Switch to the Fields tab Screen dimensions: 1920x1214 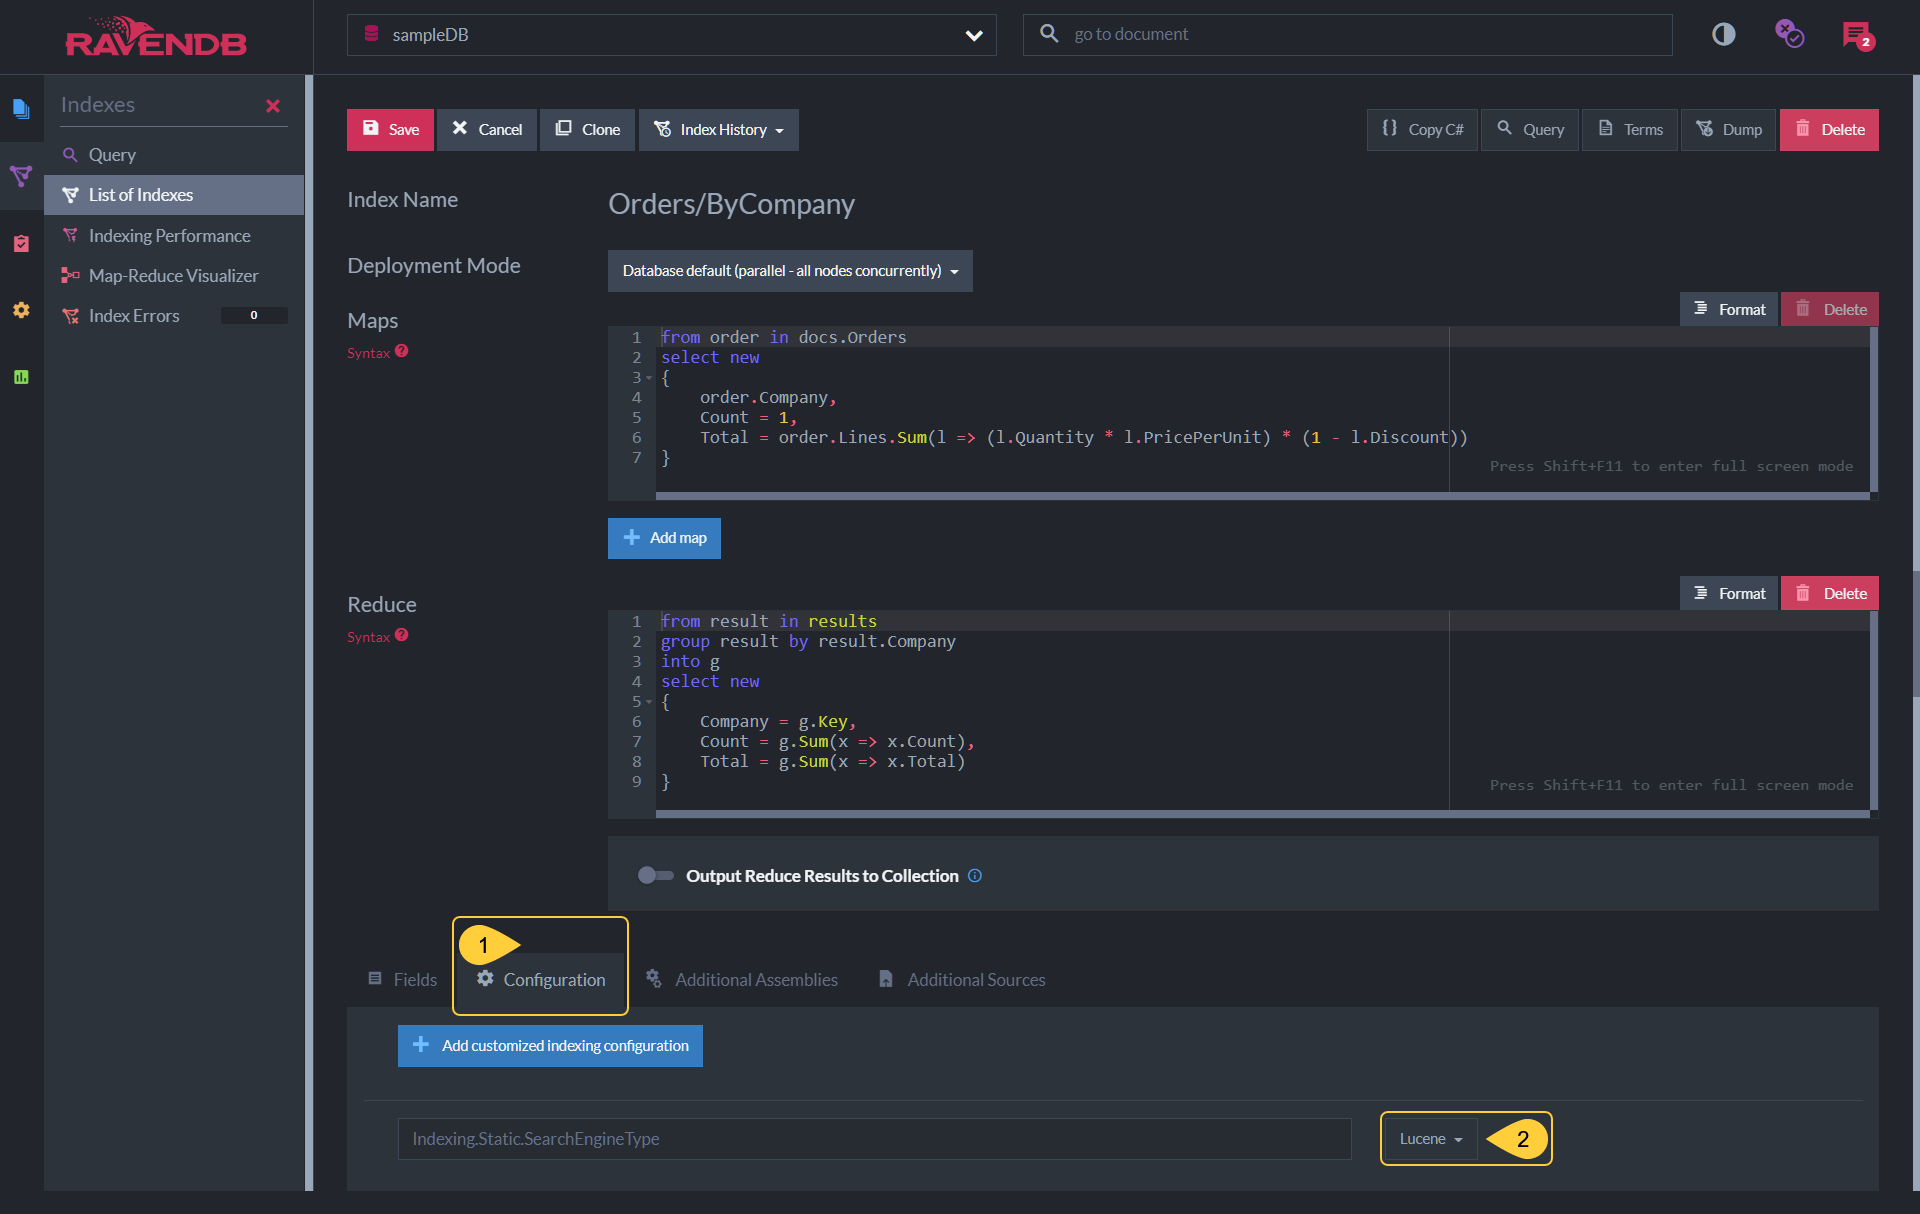click(403, 980)
